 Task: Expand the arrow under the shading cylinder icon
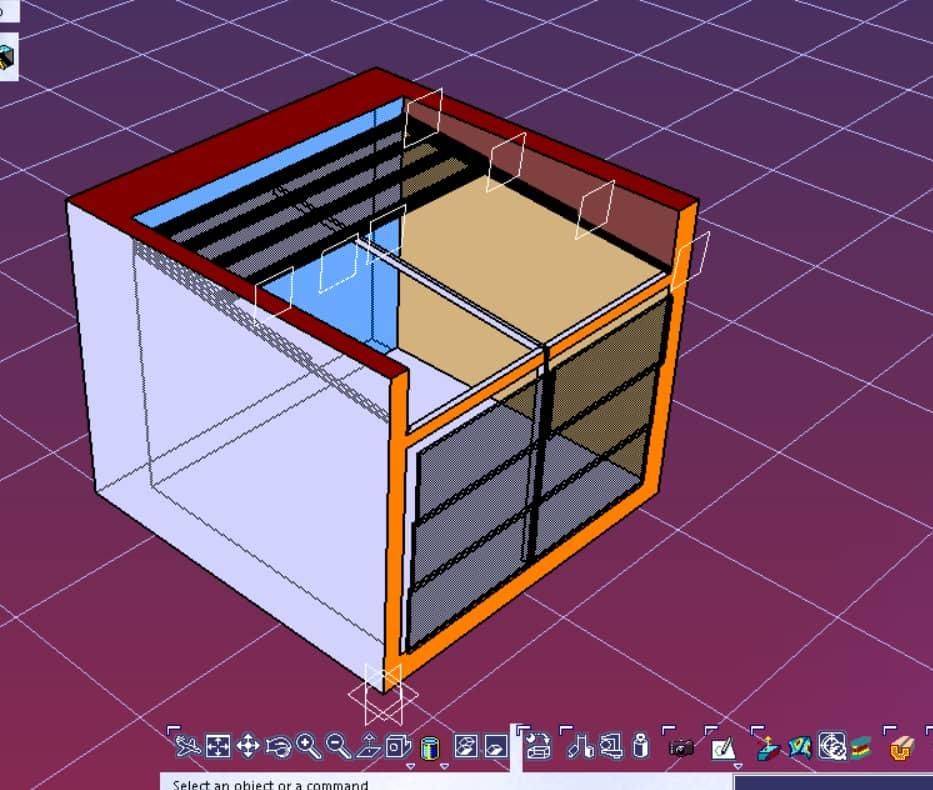click(444, 766)
